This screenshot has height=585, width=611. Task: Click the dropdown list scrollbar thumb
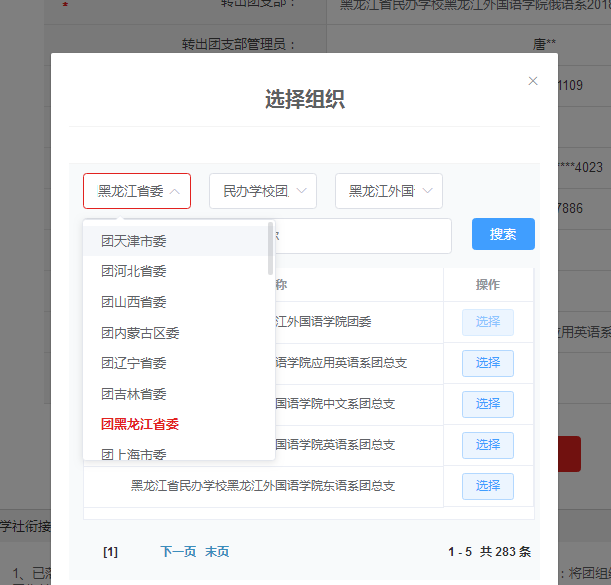click(x=270, y=248)
